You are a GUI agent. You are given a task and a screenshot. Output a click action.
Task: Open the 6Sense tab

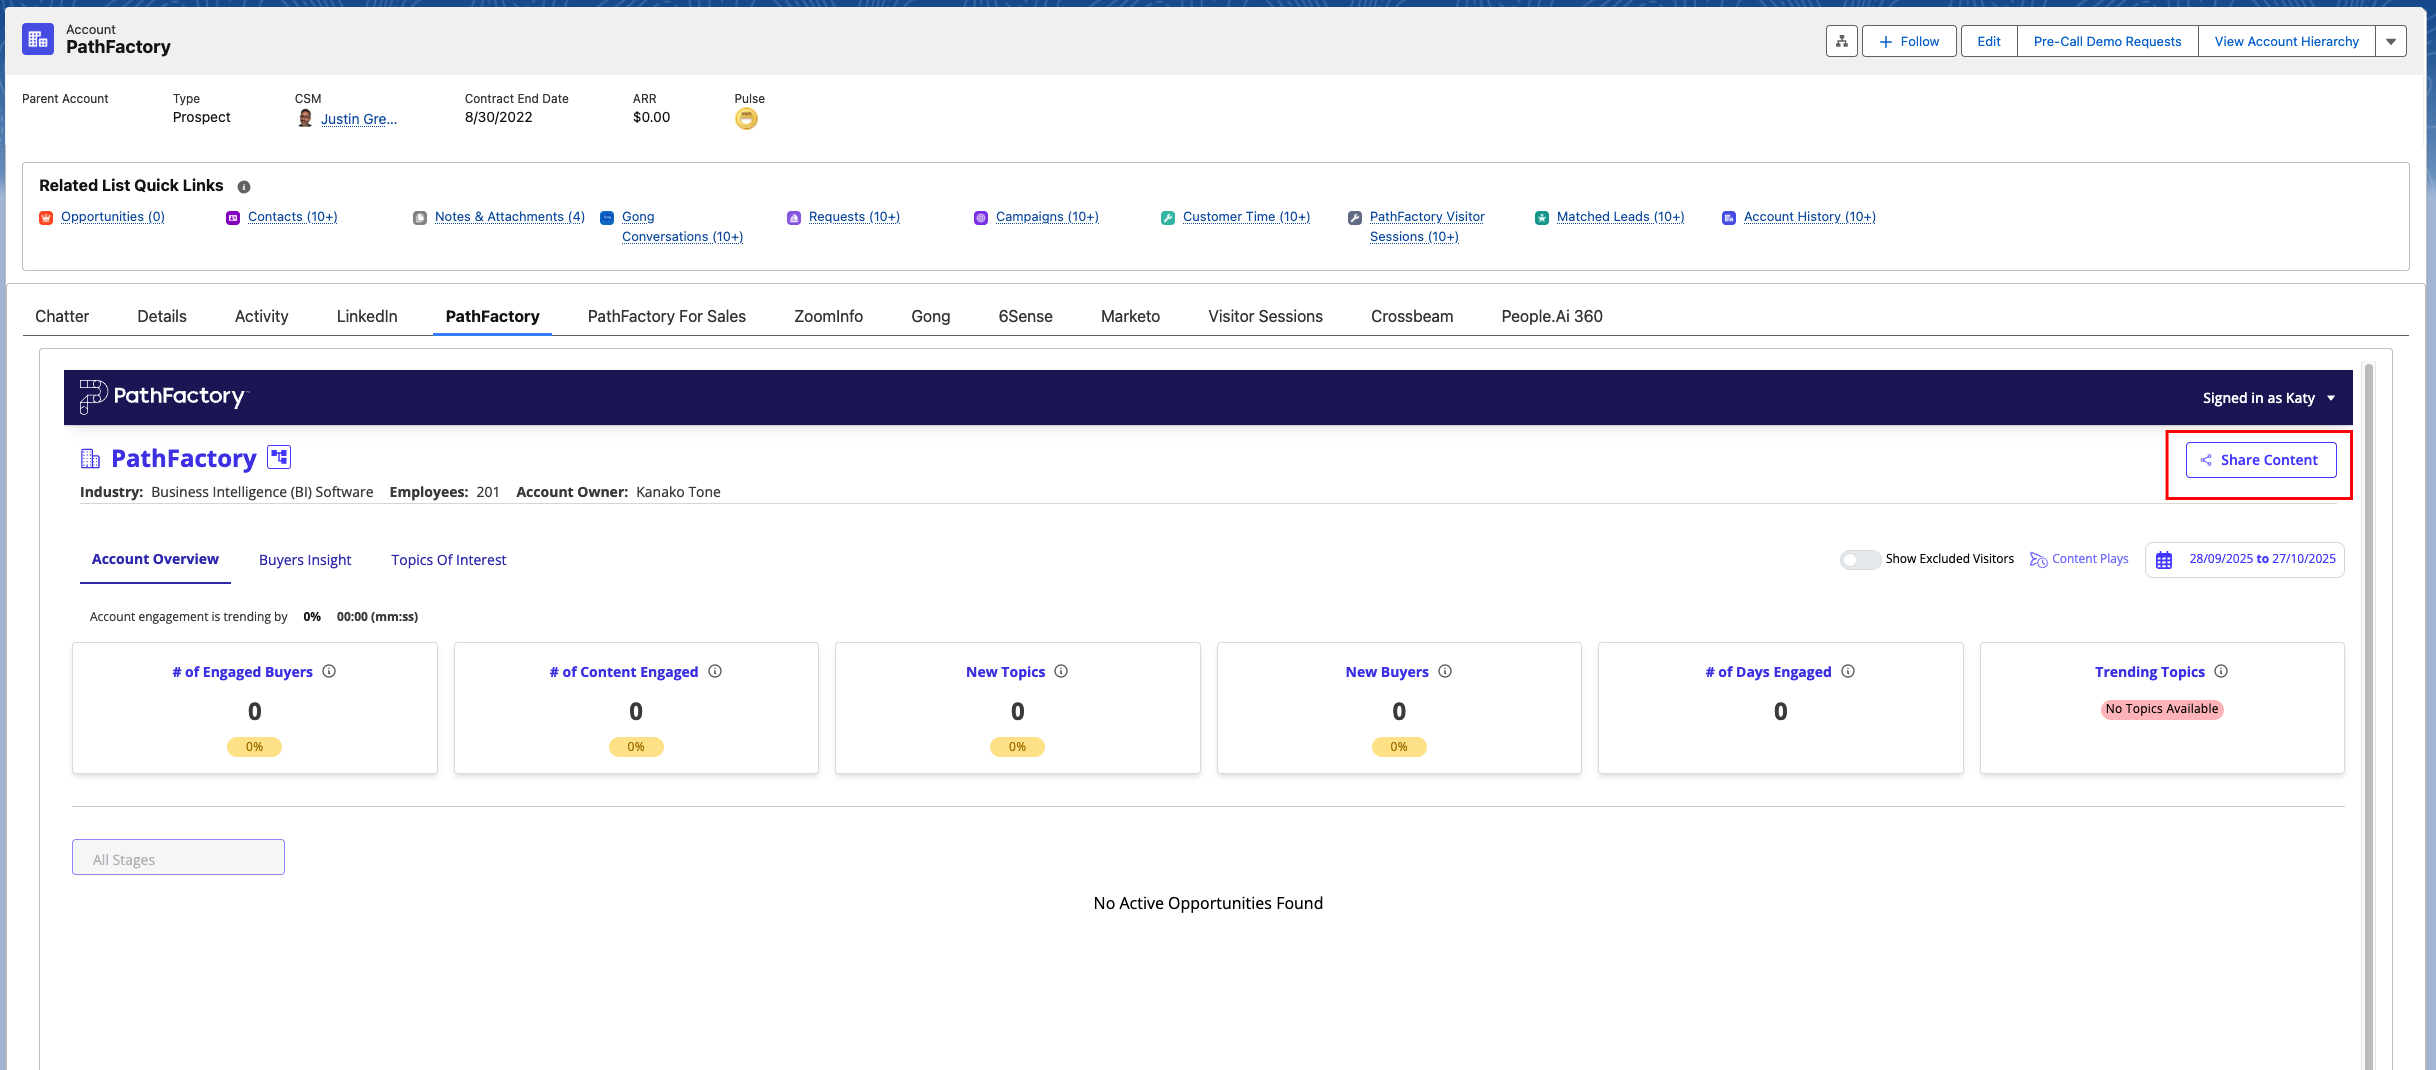tap(1026, 317)
